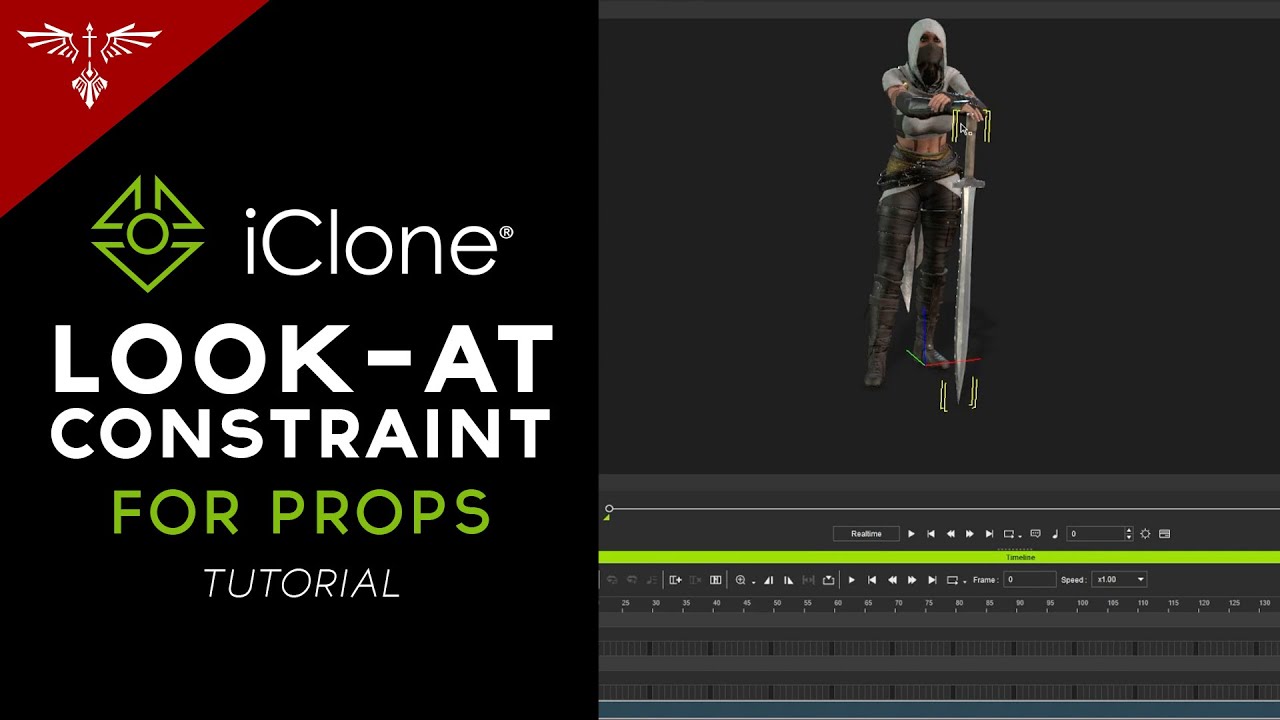Step to previous frame in upper playback bar
The image size is (1280, 720).
point(950,534)
